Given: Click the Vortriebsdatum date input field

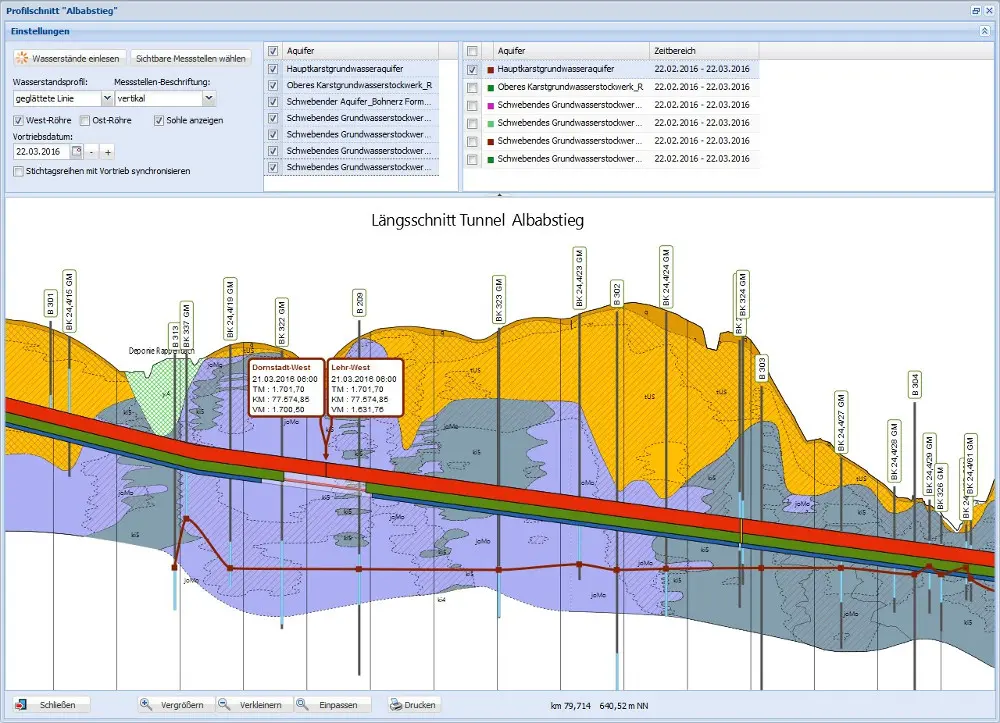Looking at the screenshot, I should click(x=42, y=152).
